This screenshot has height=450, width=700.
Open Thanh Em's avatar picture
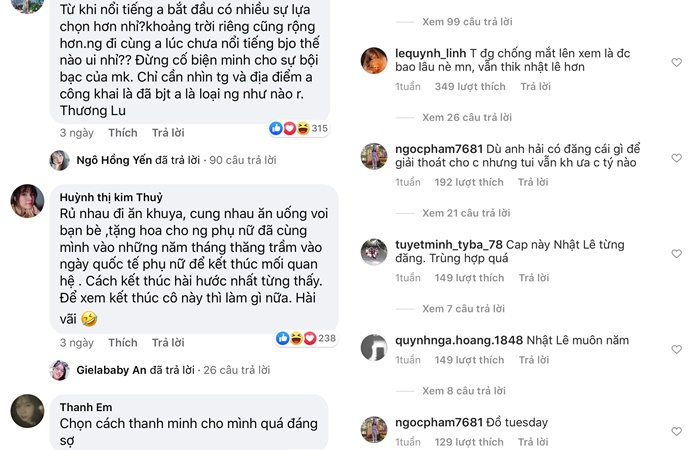click(x=27, y=412)
